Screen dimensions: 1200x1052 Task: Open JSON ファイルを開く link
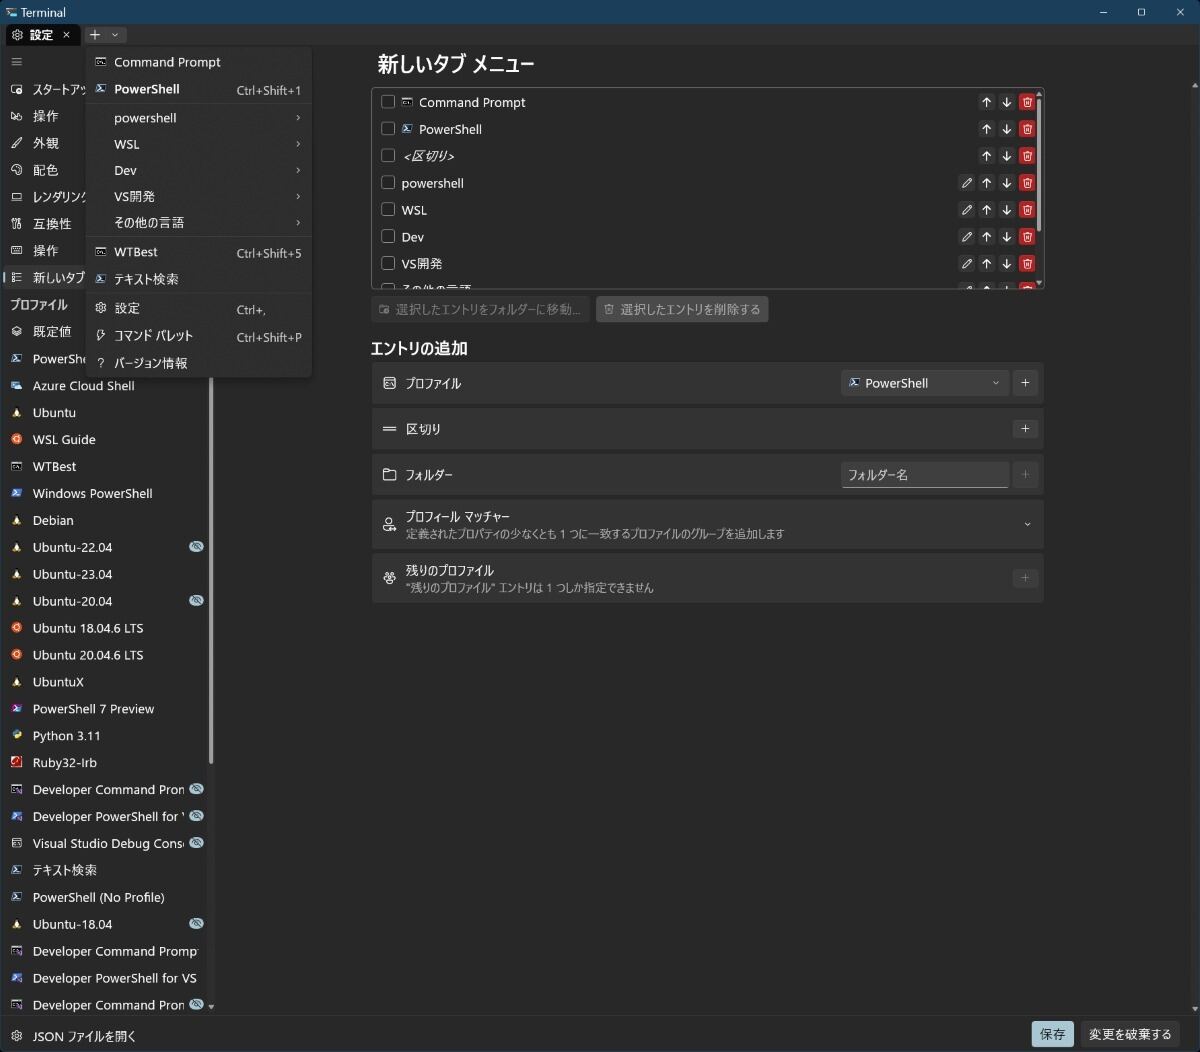tap(84, 1036)
